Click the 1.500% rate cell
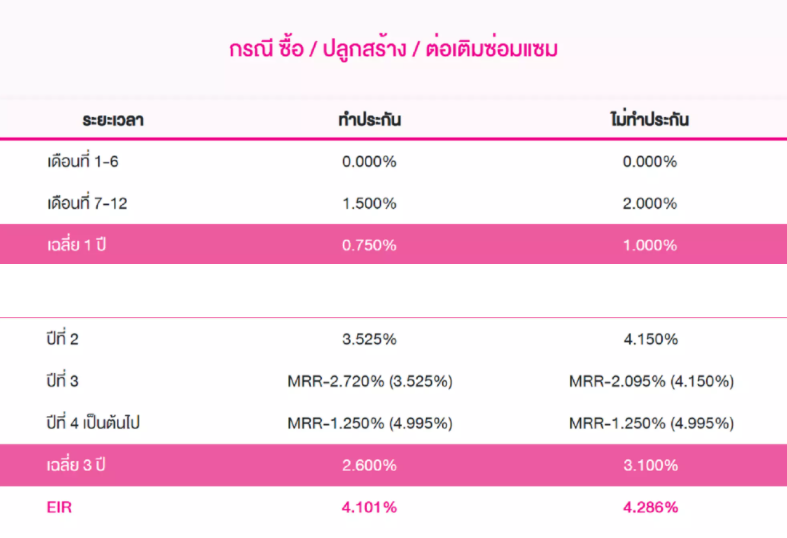The image size is (787, 538). coord(369,203)
